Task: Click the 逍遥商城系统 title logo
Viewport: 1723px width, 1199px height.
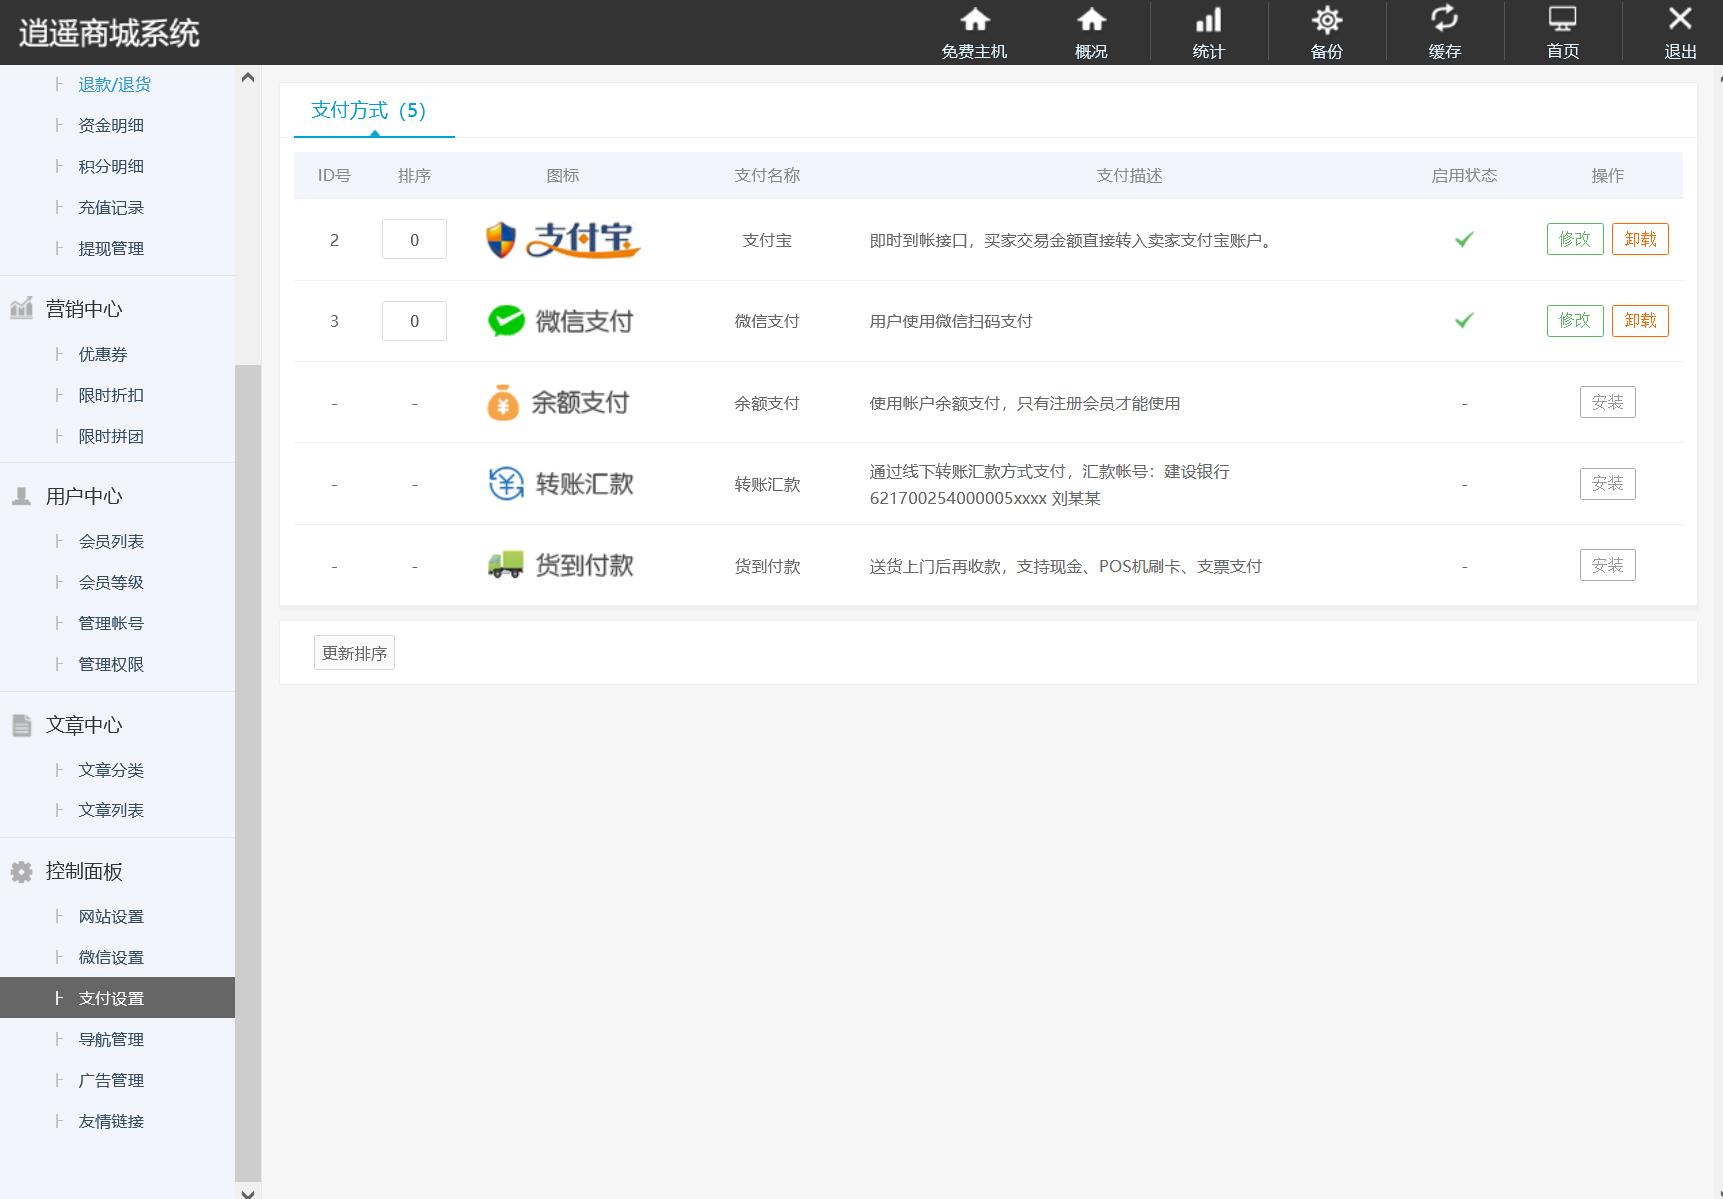Action: tap(109, 33)
